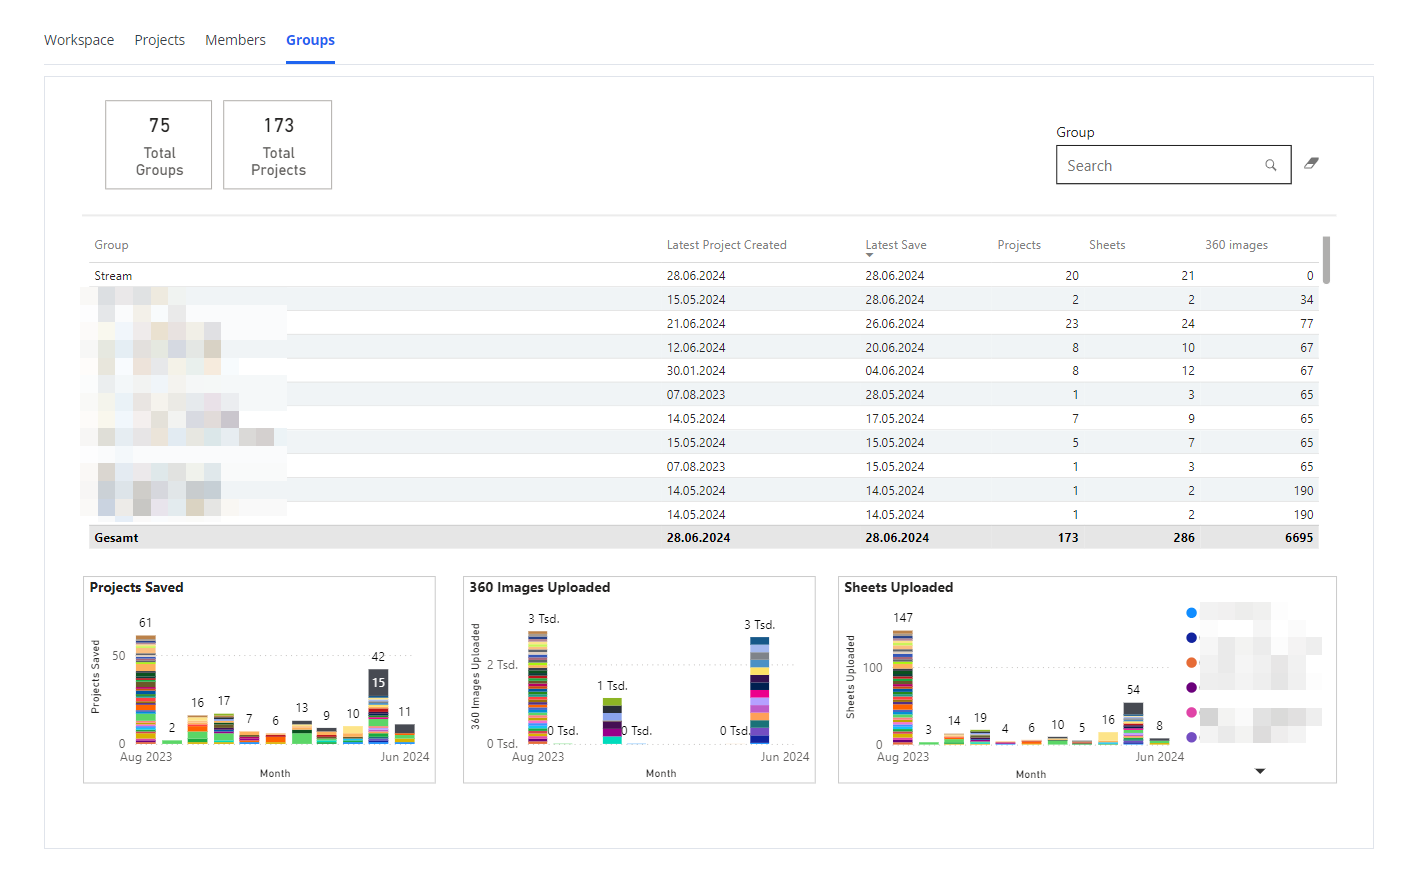Image resolution: width=1411 pixels, height=881 pixels.
Task: Click the pink legend marker
Action: (1191, 712)
